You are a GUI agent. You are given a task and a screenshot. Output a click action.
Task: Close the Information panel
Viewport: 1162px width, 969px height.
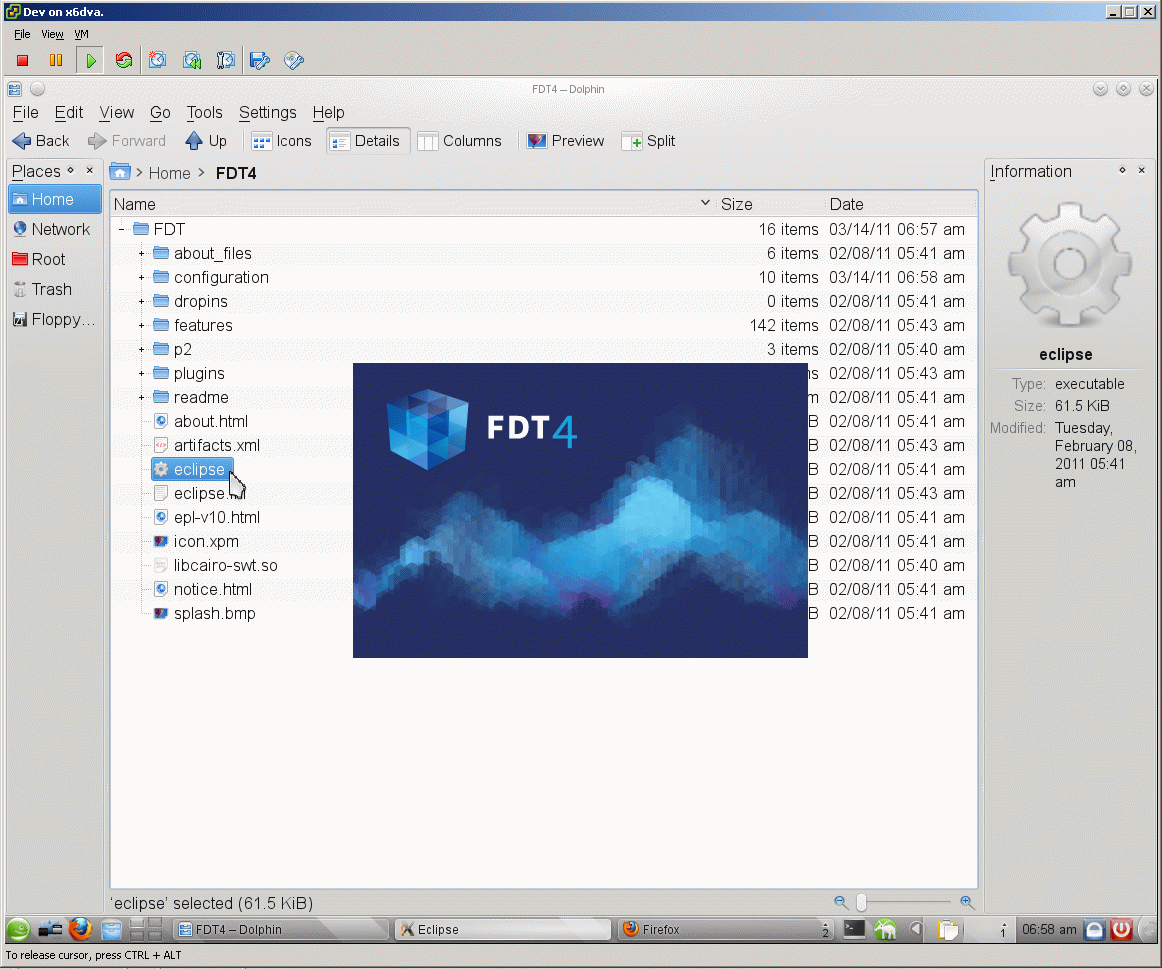click(x=1142, y=170)
